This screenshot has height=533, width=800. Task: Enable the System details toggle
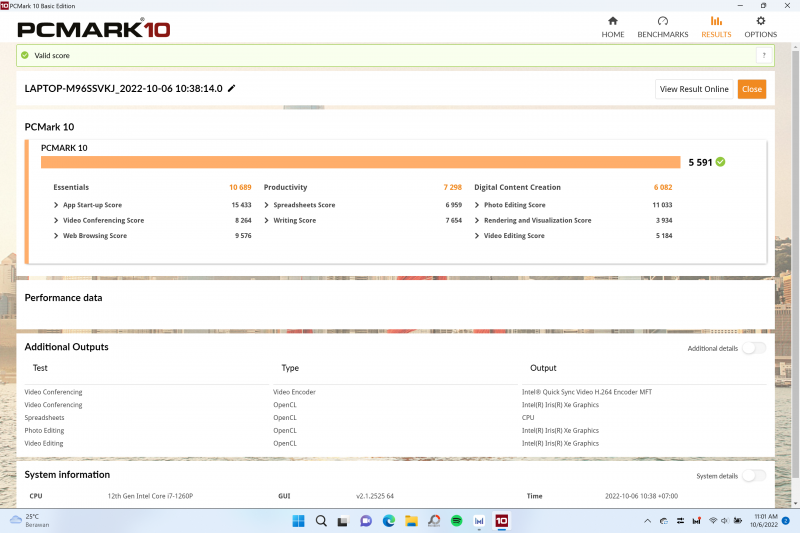click(754, 475)
